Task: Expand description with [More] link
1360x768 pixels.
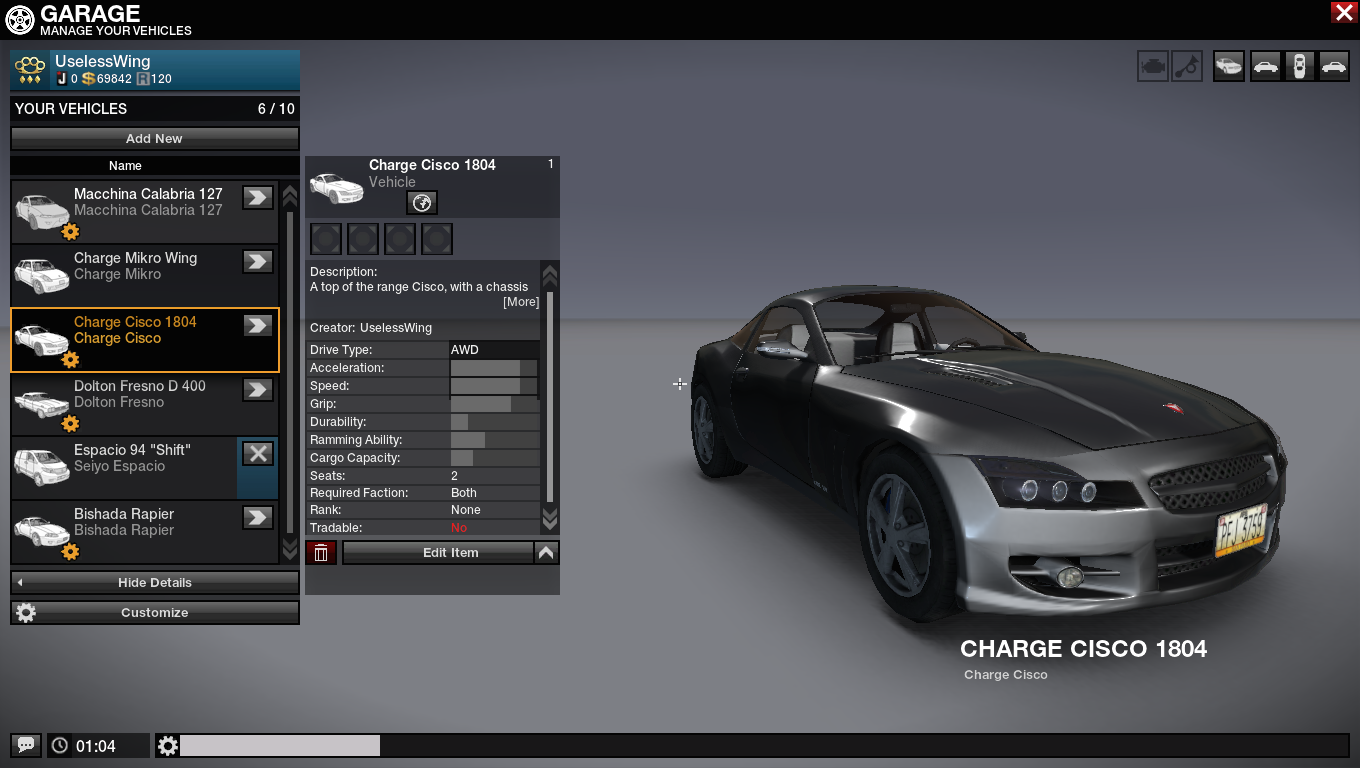Action: coord(520,302)
